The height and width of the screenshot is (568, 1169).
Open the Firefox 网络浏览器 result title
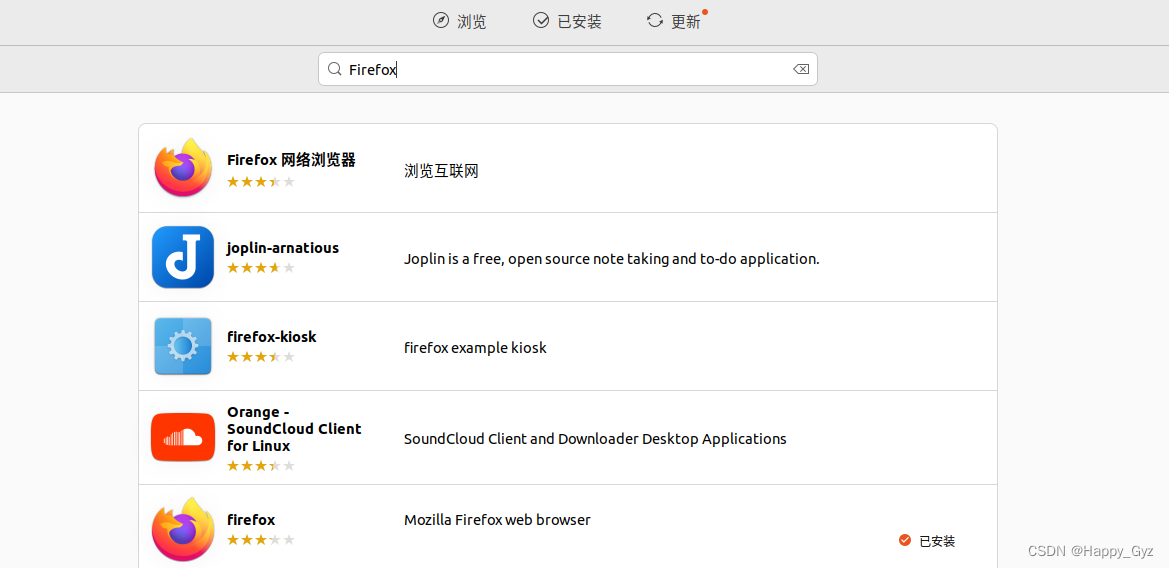pos(291,160)
